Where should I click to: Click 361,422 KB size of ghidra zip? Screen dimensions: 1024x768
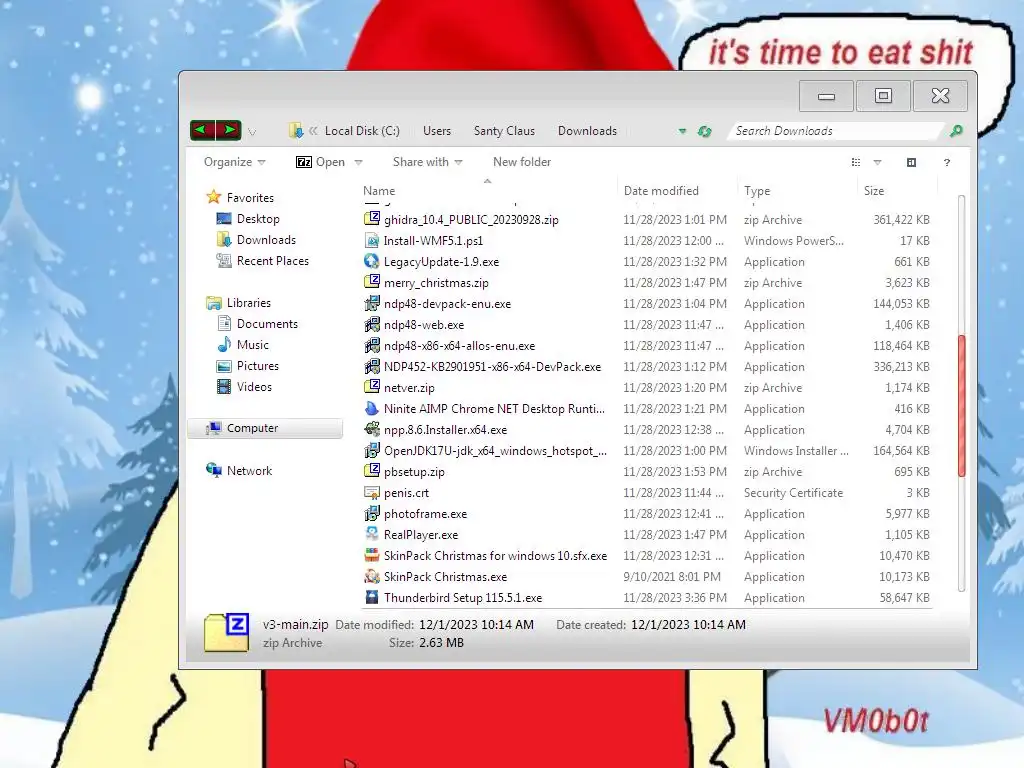click(x=901, y=219)
